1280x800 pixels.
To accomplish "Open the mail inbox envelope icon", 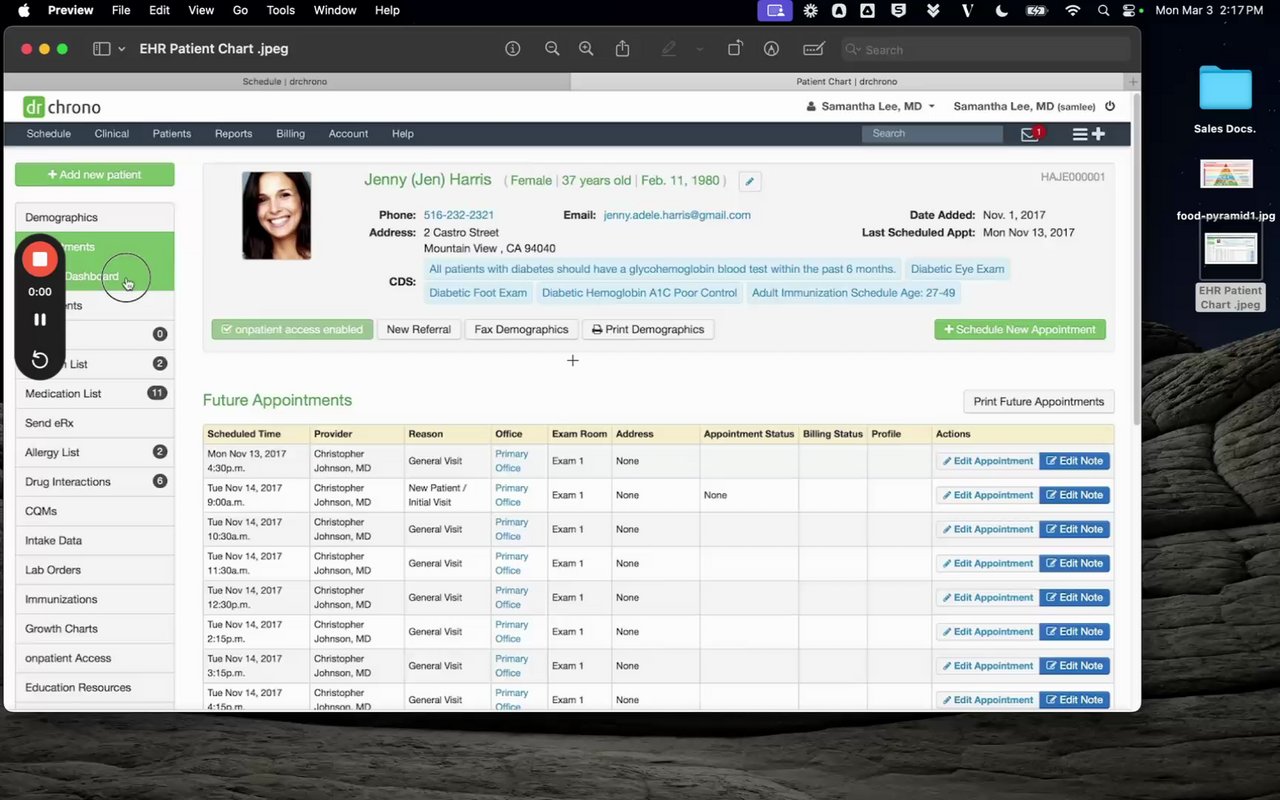I will [1030, 134].
